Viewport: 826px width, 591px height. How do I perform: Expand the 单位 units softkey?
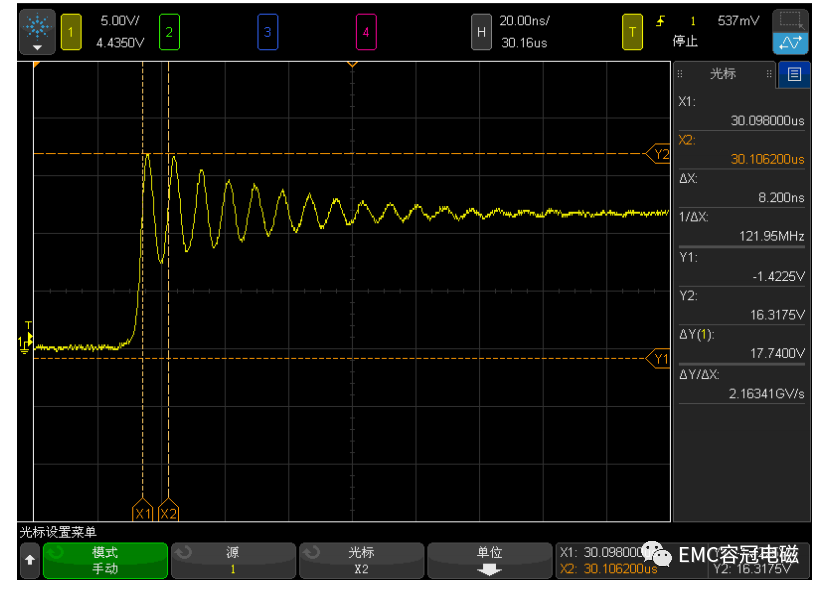click(x=489, y=560)
